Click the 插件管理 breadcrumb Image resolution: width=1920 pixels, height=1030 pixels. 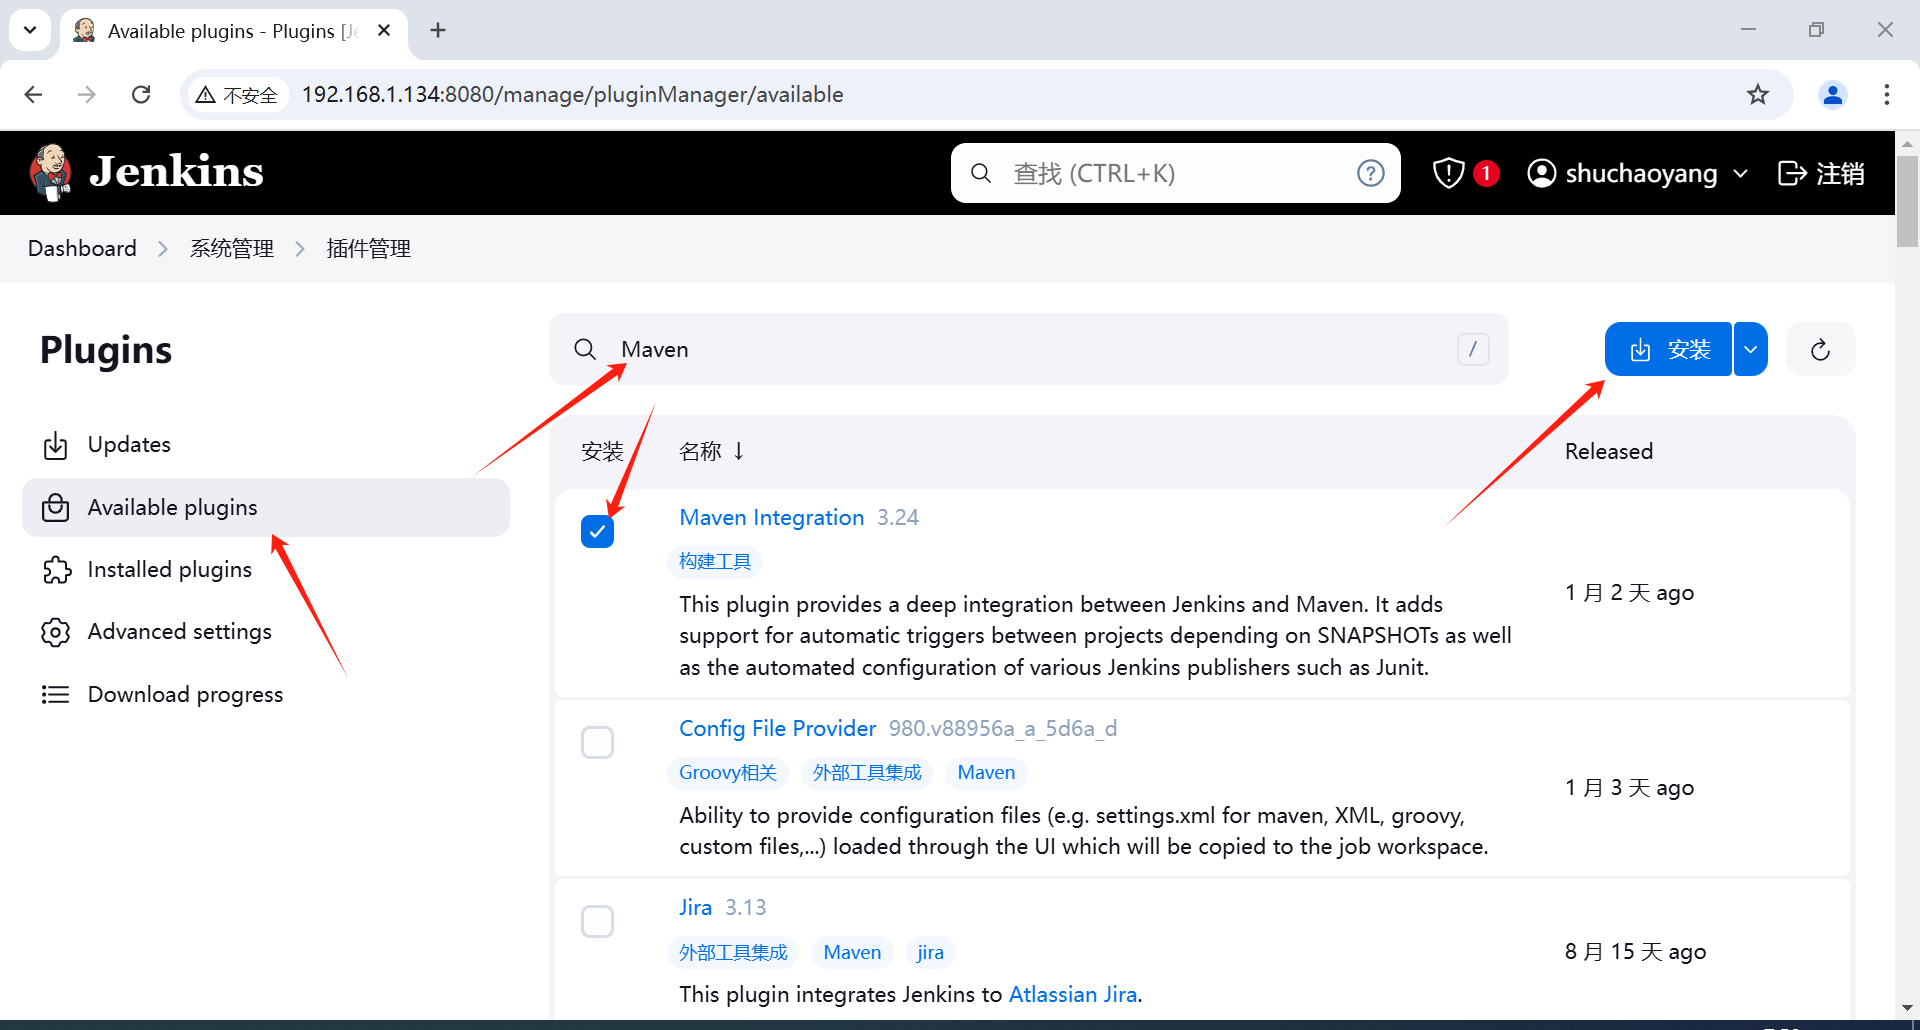(x=368, y=248)
